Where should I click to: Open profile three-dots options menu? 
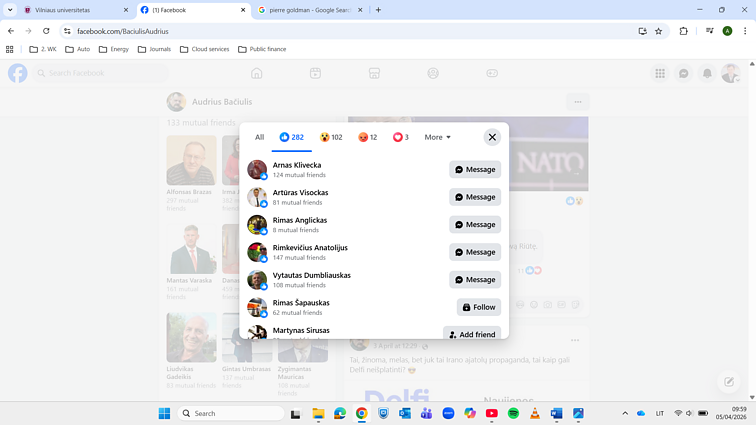578,102
